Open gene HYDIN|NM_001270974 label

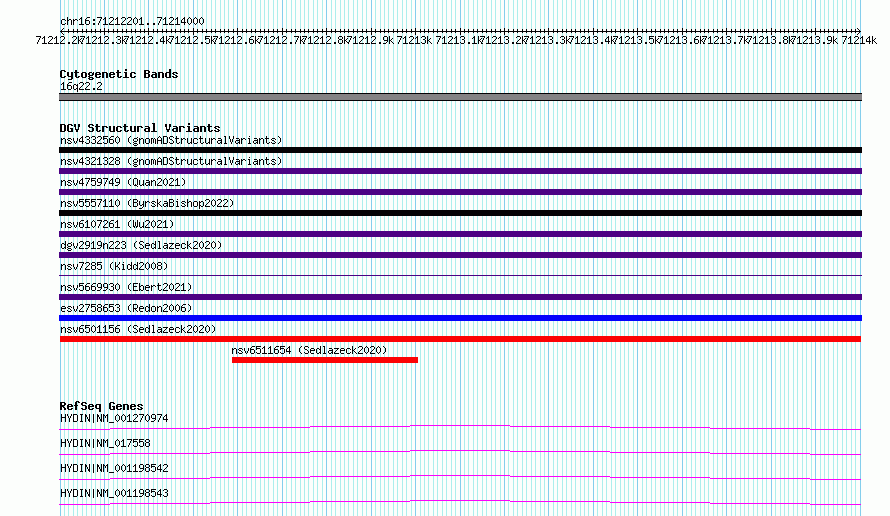click(114, 418)
